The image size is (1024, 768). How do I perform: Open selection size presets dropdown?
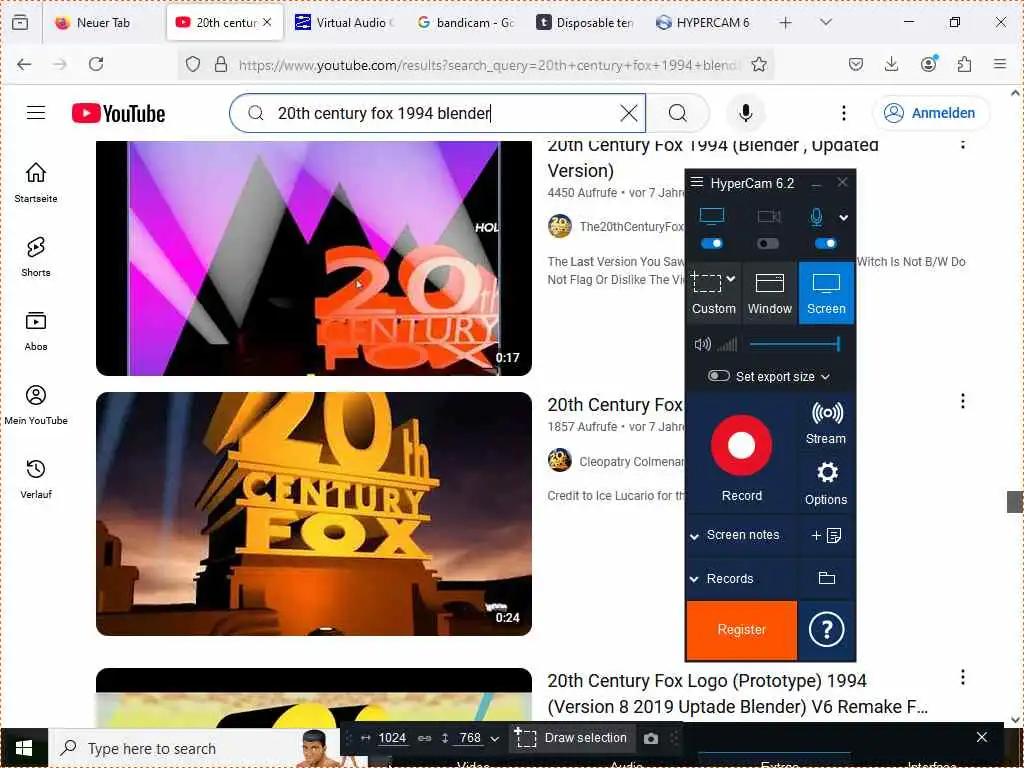point(494,739)
